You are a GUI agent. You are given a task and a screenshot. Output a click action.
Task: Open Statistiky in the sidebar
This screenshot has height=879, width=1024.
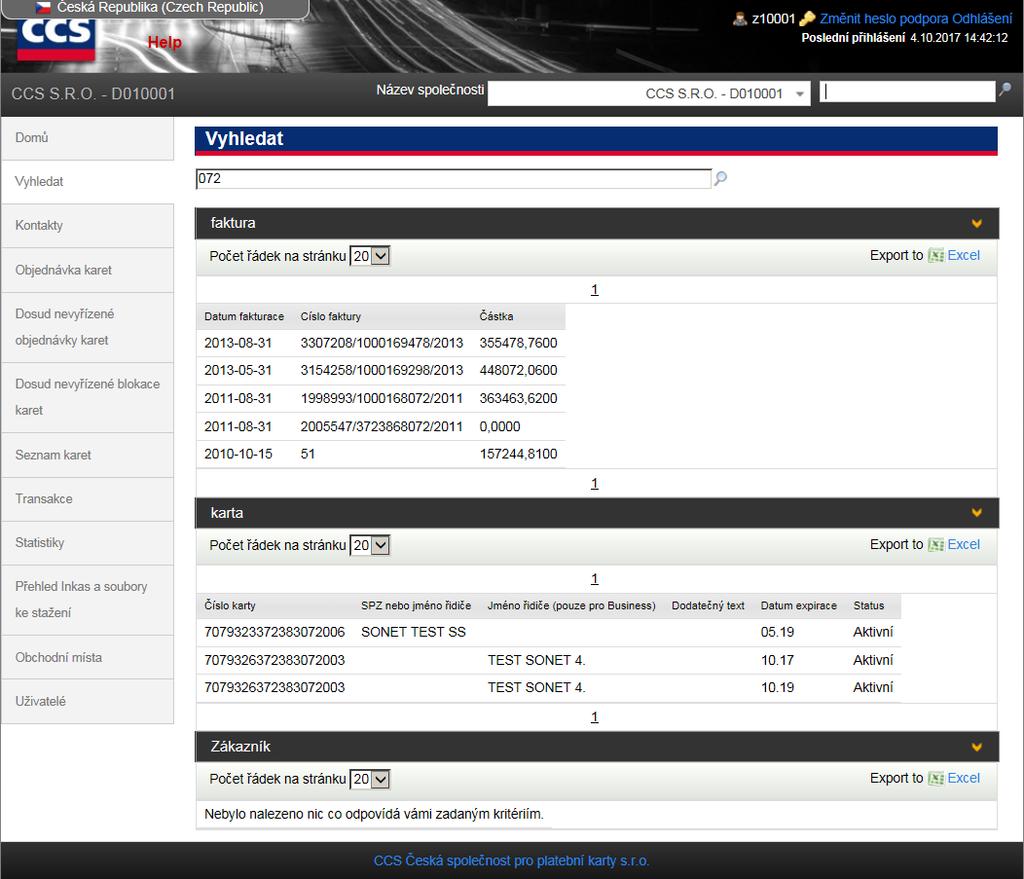(x=88, y=543)
